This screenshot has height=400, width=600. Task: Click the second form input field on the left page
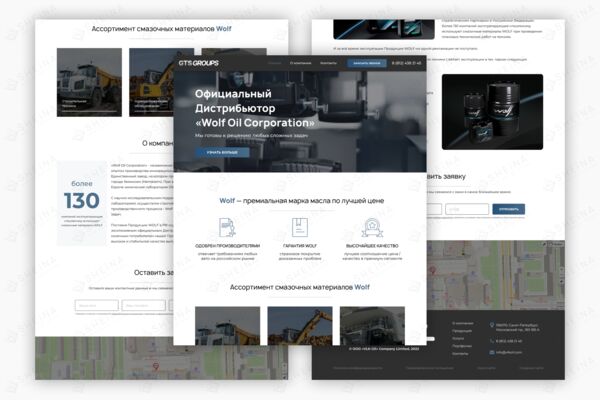143,305
